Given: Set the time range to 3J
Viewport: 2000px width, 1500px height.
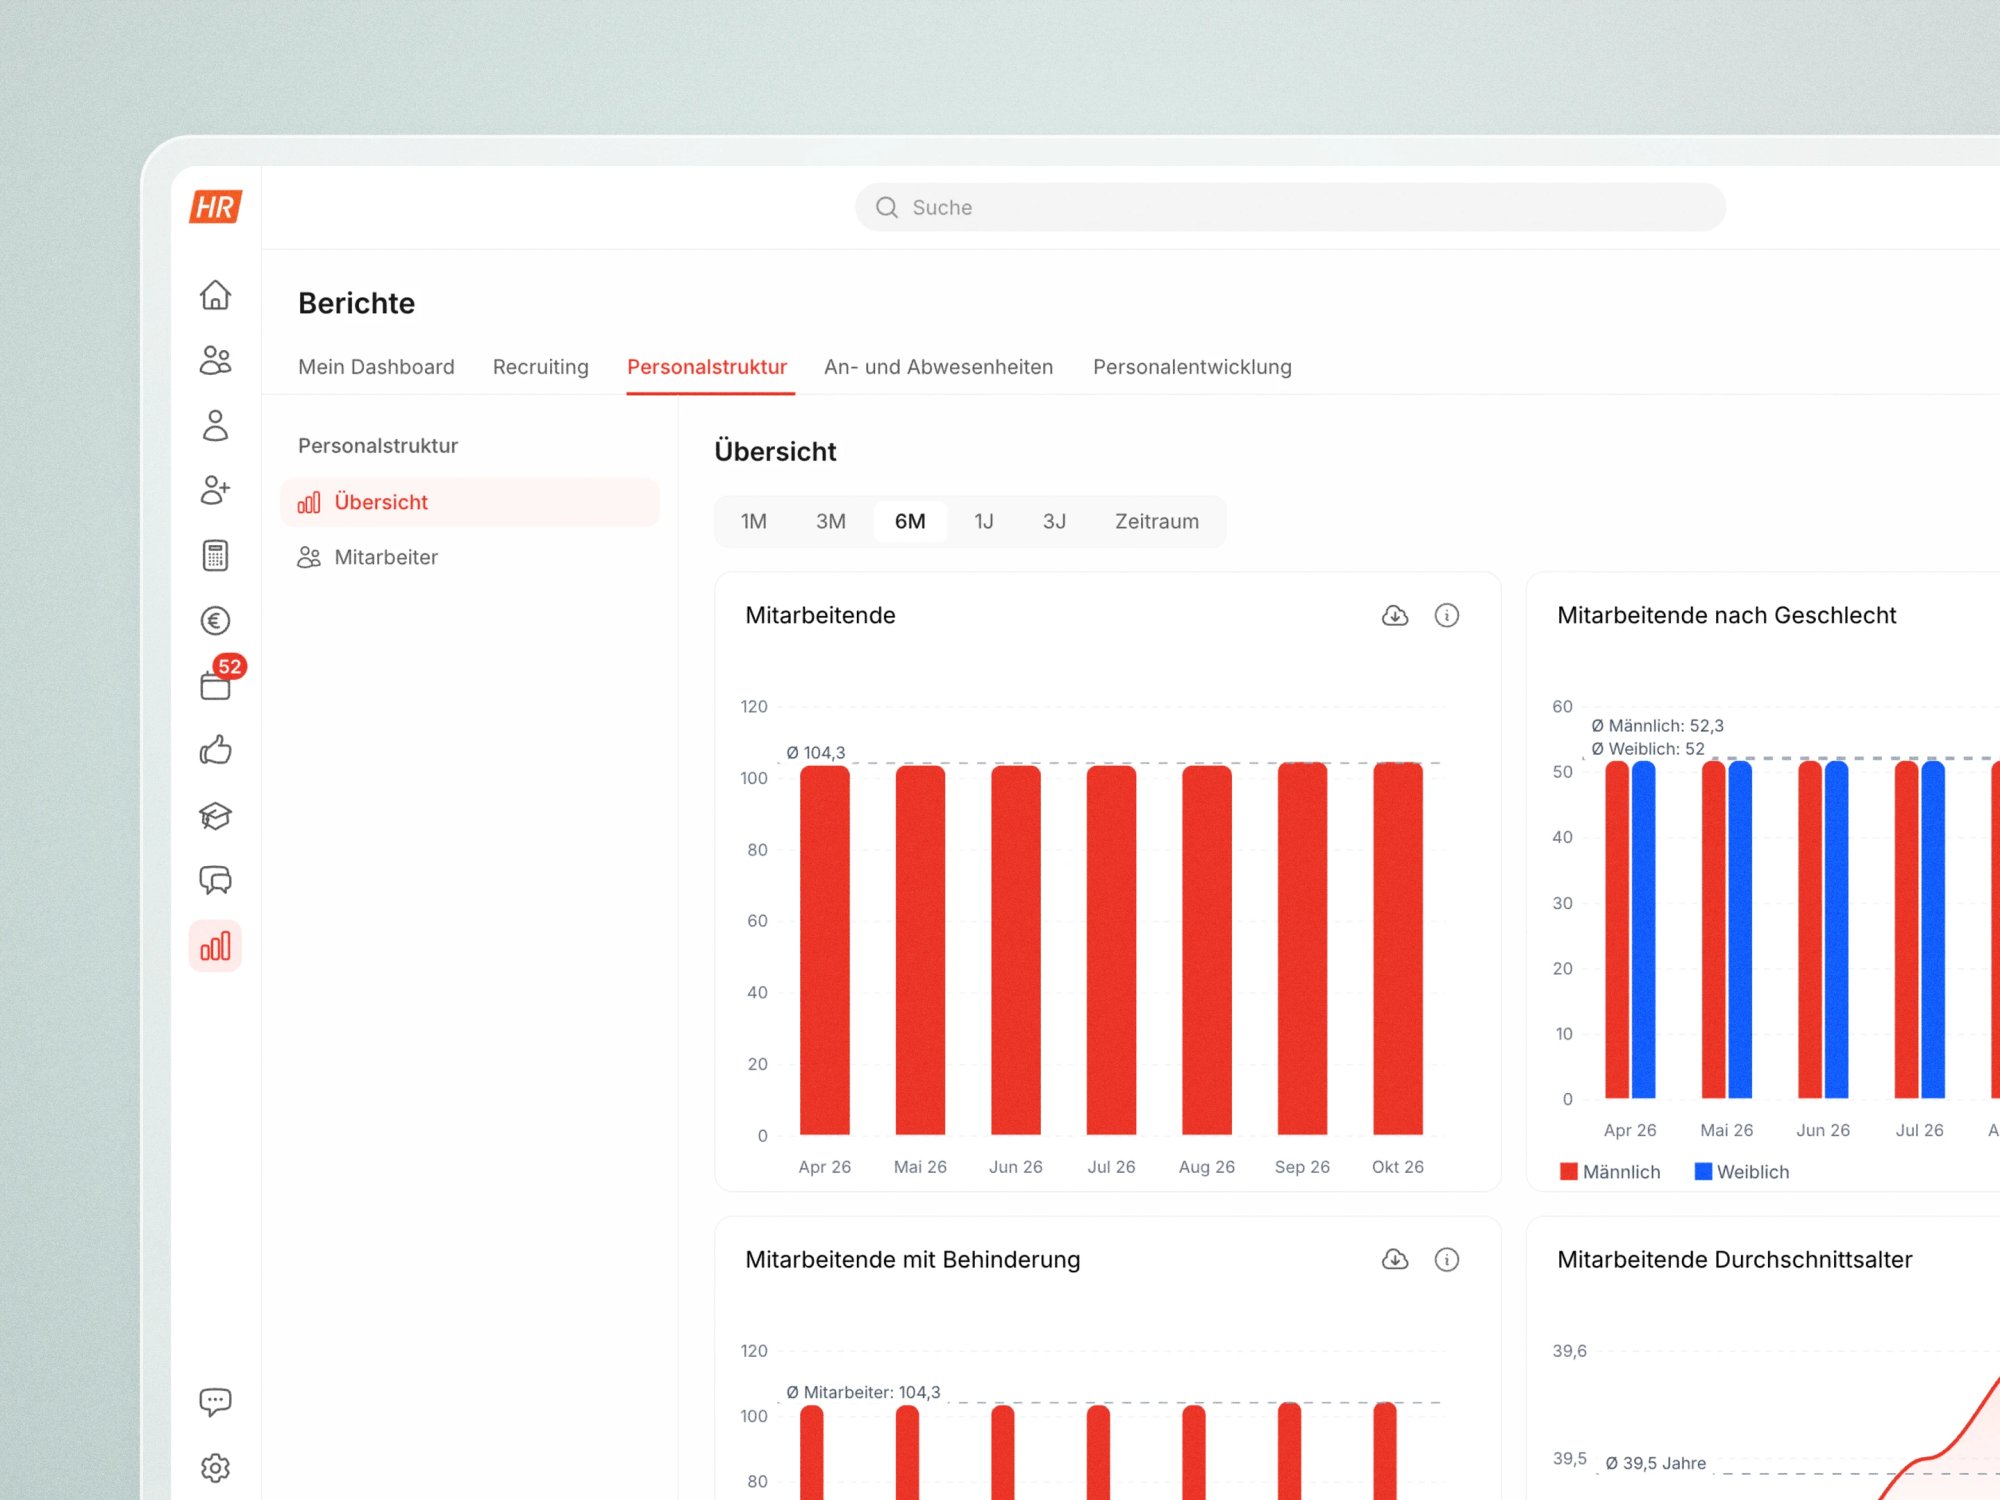Looking at the screenshot, I should pos(1054,521).
